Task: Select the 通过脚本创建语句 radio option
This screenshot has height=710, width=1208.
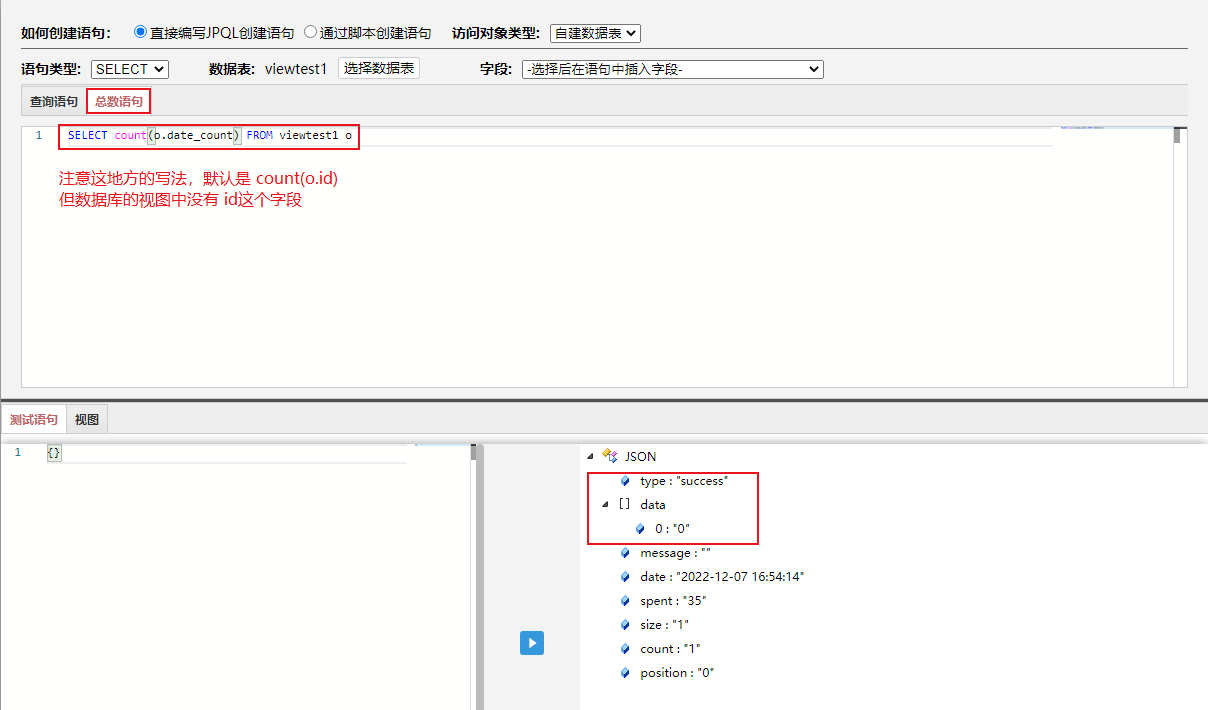Action: click(x=312, y=32)
